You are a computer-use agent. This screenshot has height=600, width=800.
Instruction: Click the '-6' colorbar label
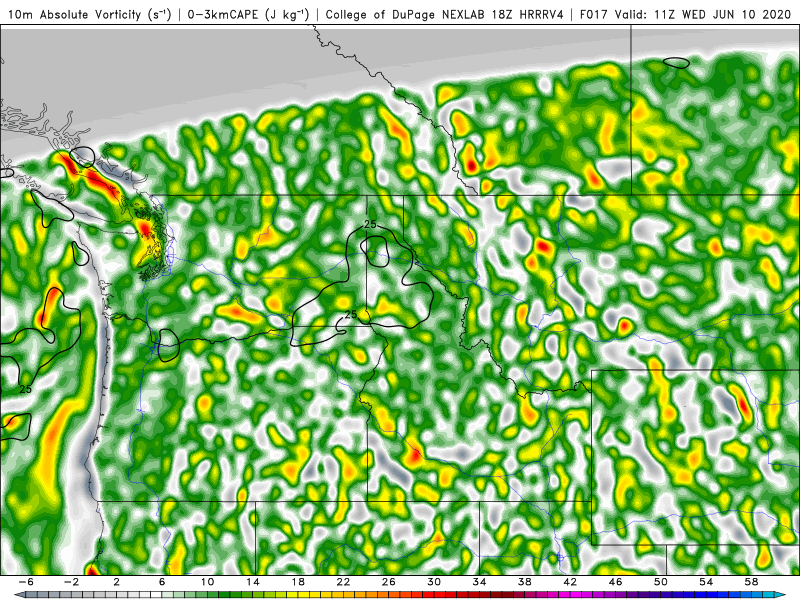click(26, 582)
